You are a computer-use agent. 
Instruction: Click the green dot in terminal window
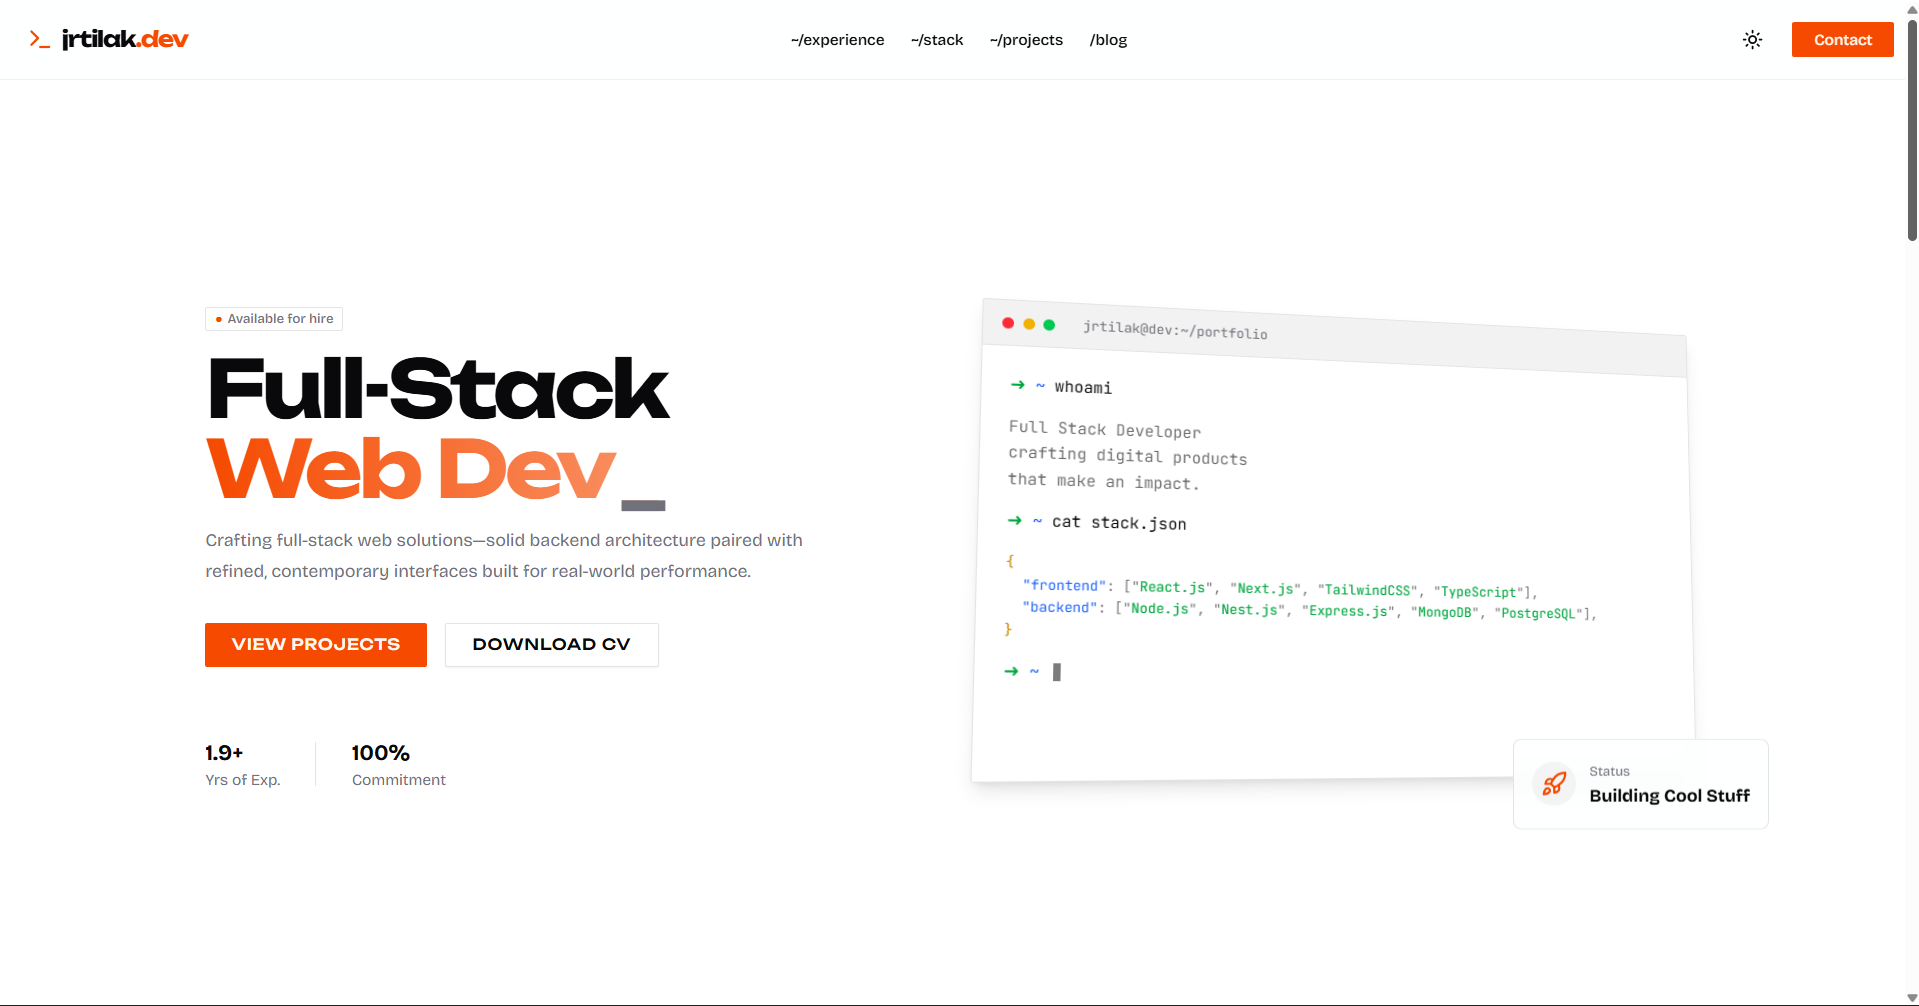point(1049,325)
